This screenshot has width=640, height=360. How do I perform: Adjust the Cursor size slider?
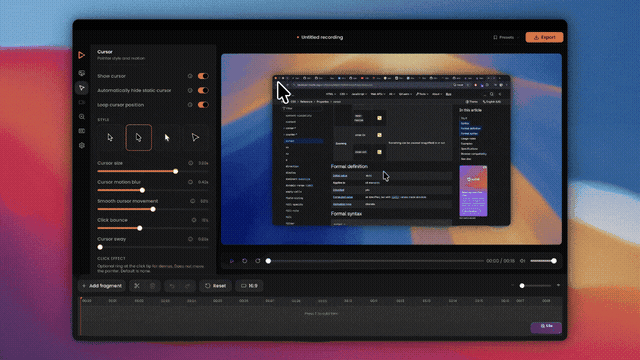[x=153, y=171]
